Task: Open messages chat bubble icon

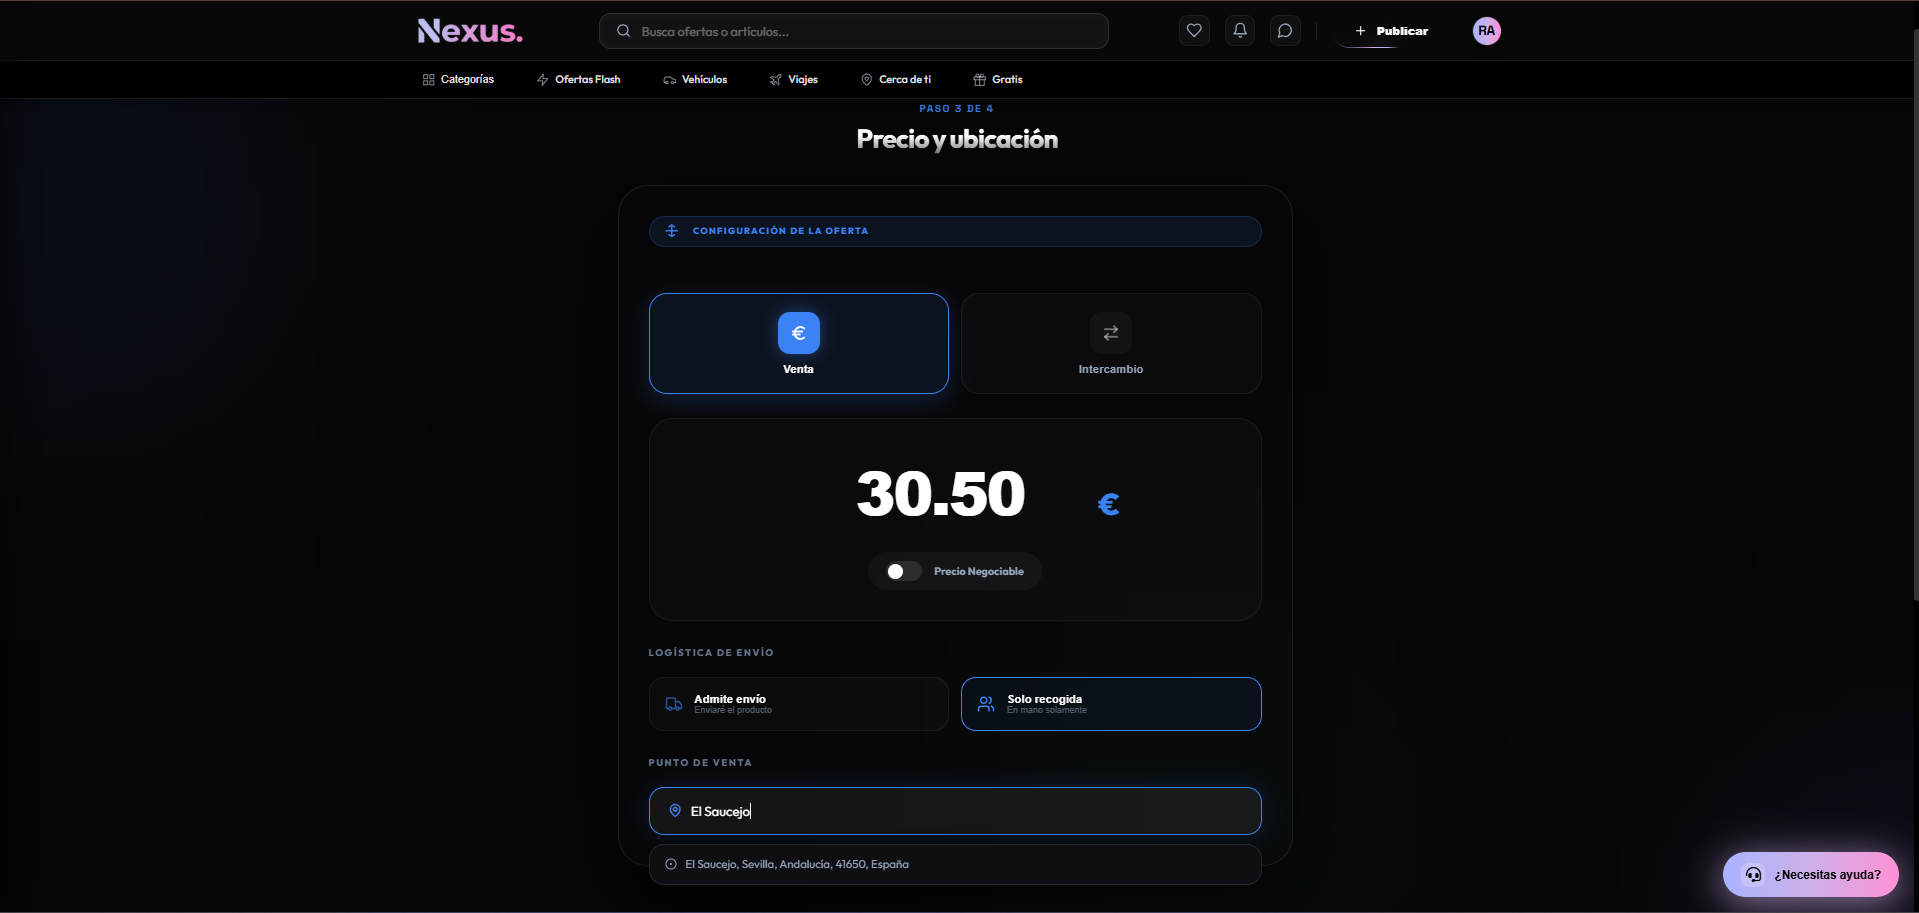Action: (1285, 31)
